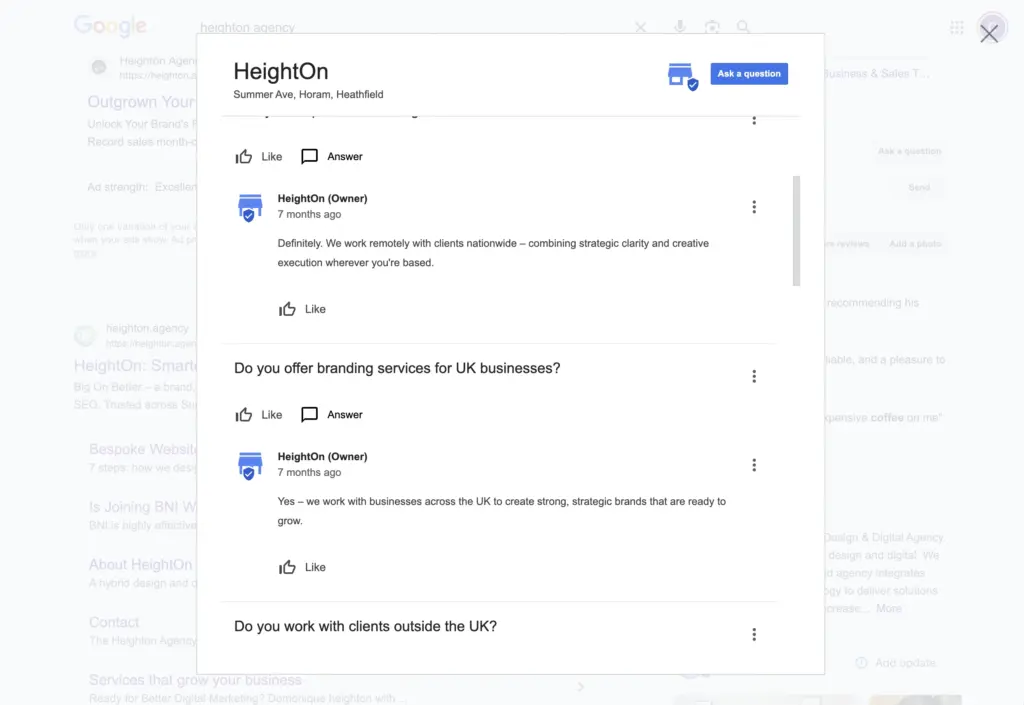Screen dimensions: 1024x705
Task: Click owner avatar beside the 'across the UK' answer
Action: (x=249, y=465)
